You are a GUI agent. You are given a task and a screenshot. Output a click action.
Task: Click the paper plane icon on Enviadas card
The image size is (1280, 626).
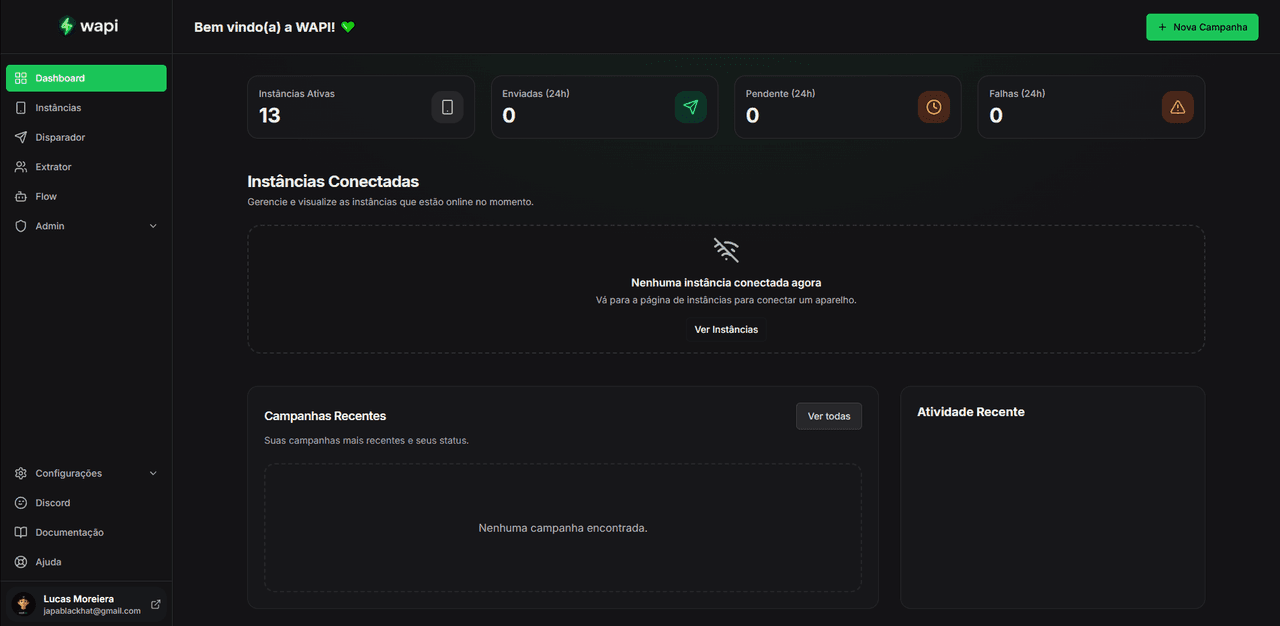tap(691, 107)
